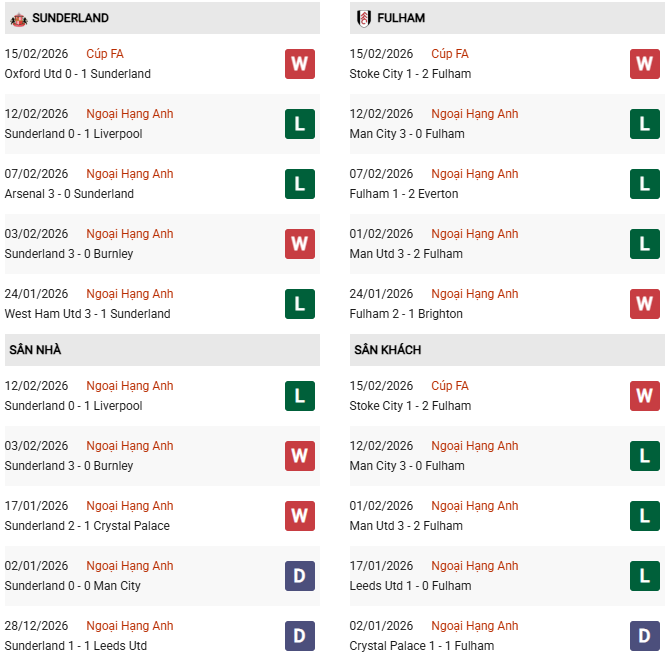
Task: Click loss badge for Leeds Utd 1 - 0 Fulham
Action: (x=644, y=576)
